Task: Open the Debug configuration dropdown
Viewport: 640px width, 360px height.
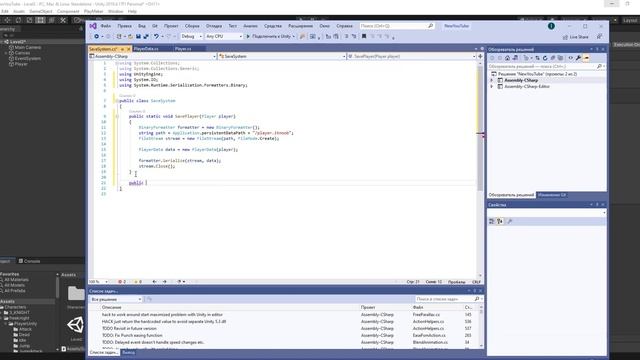Action: (191, 36)
